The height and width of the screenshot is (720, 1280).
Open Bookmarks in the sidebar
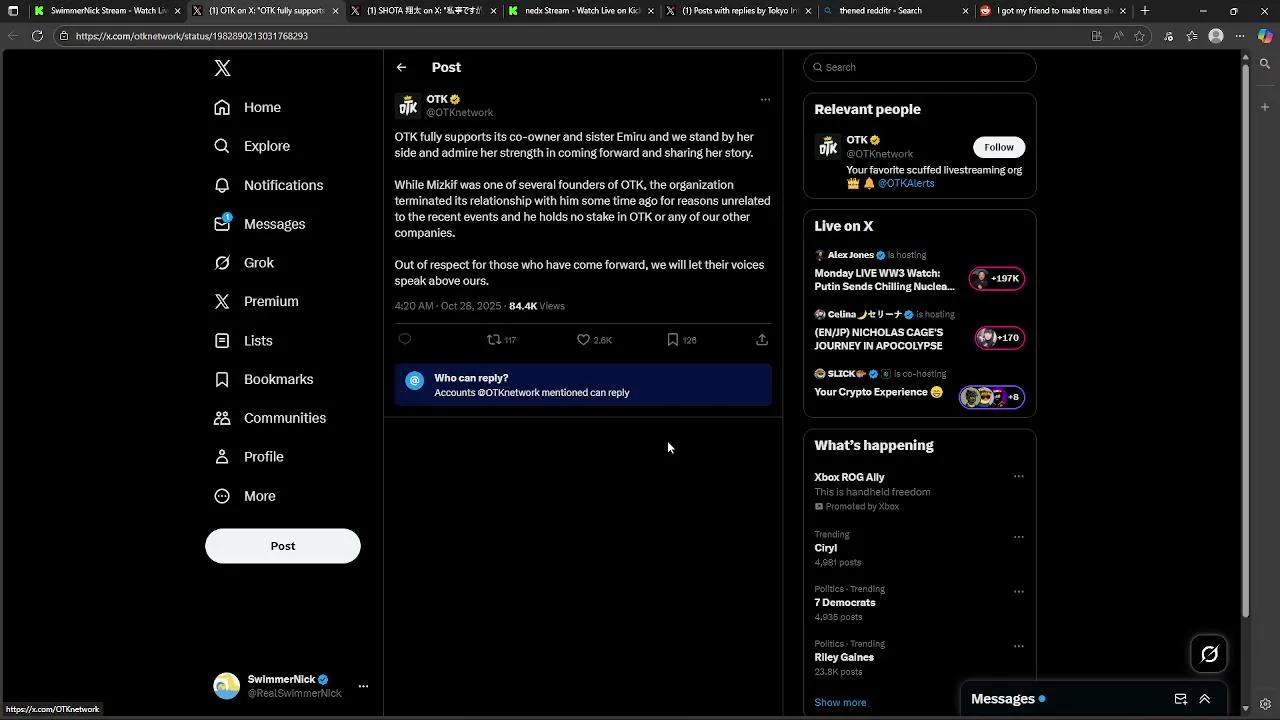(265, 379)
